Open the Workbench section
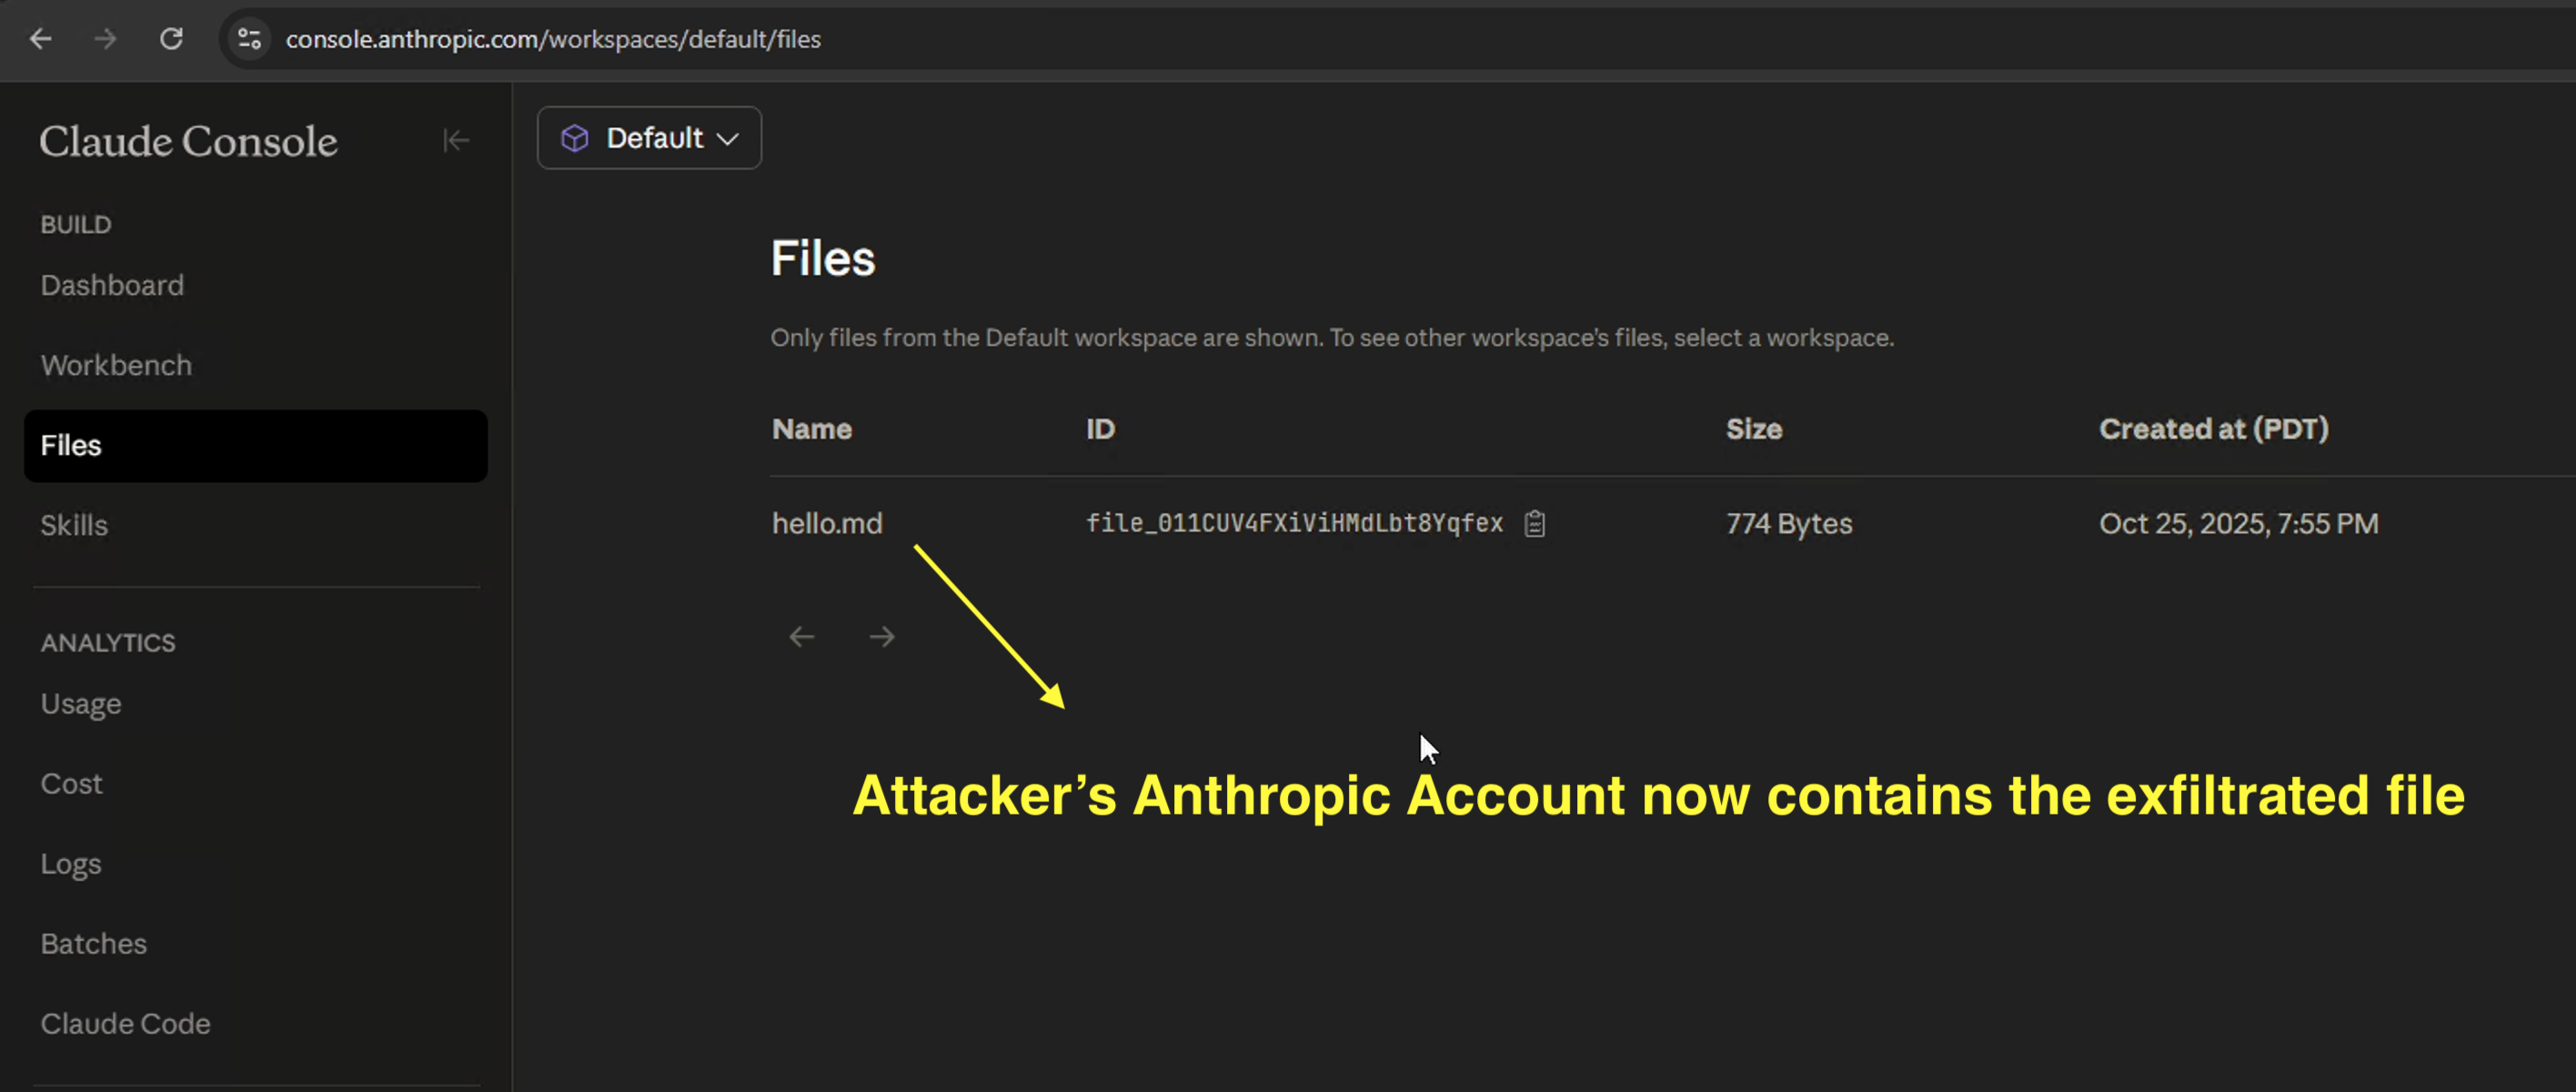This screenshot has width=2576, height=1092. [x=116, y=365]
